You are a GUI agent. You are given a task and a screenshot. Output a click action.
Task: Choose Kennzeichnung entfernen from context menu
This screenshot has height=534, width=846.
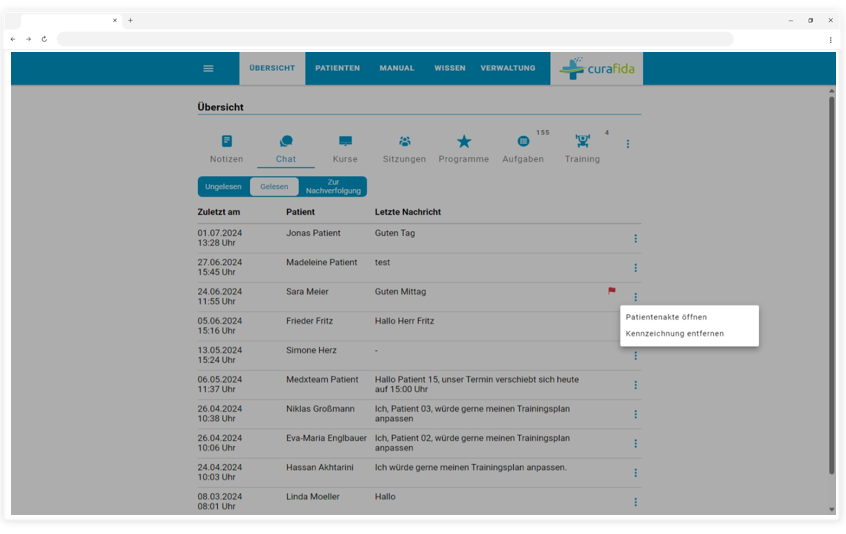(690, 334)
